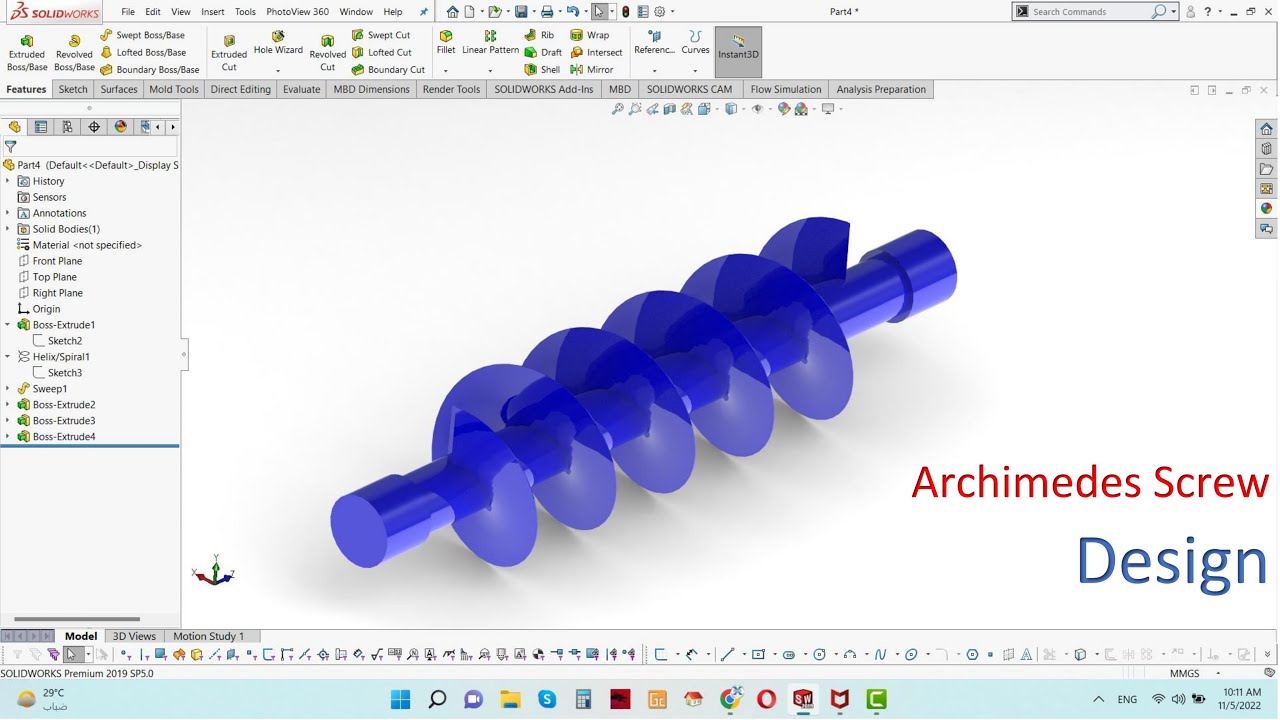Viewport: 1280px width, 720px height.
Task: Select the Swept Cut tool
Action: [x=381, y=35]
